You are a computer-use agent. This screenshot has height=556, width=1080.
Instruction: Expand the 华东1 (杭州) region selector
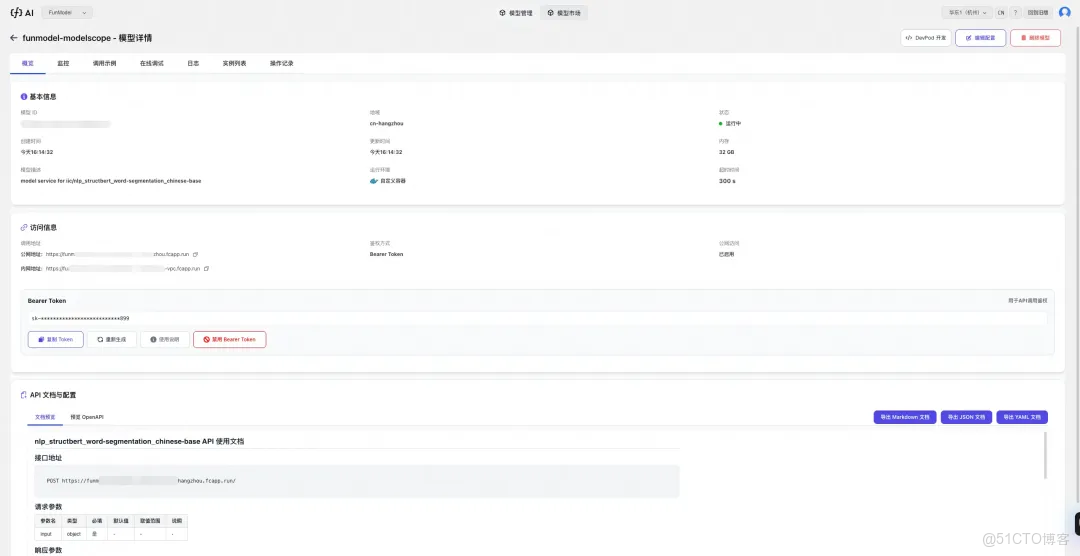[967, 12]
